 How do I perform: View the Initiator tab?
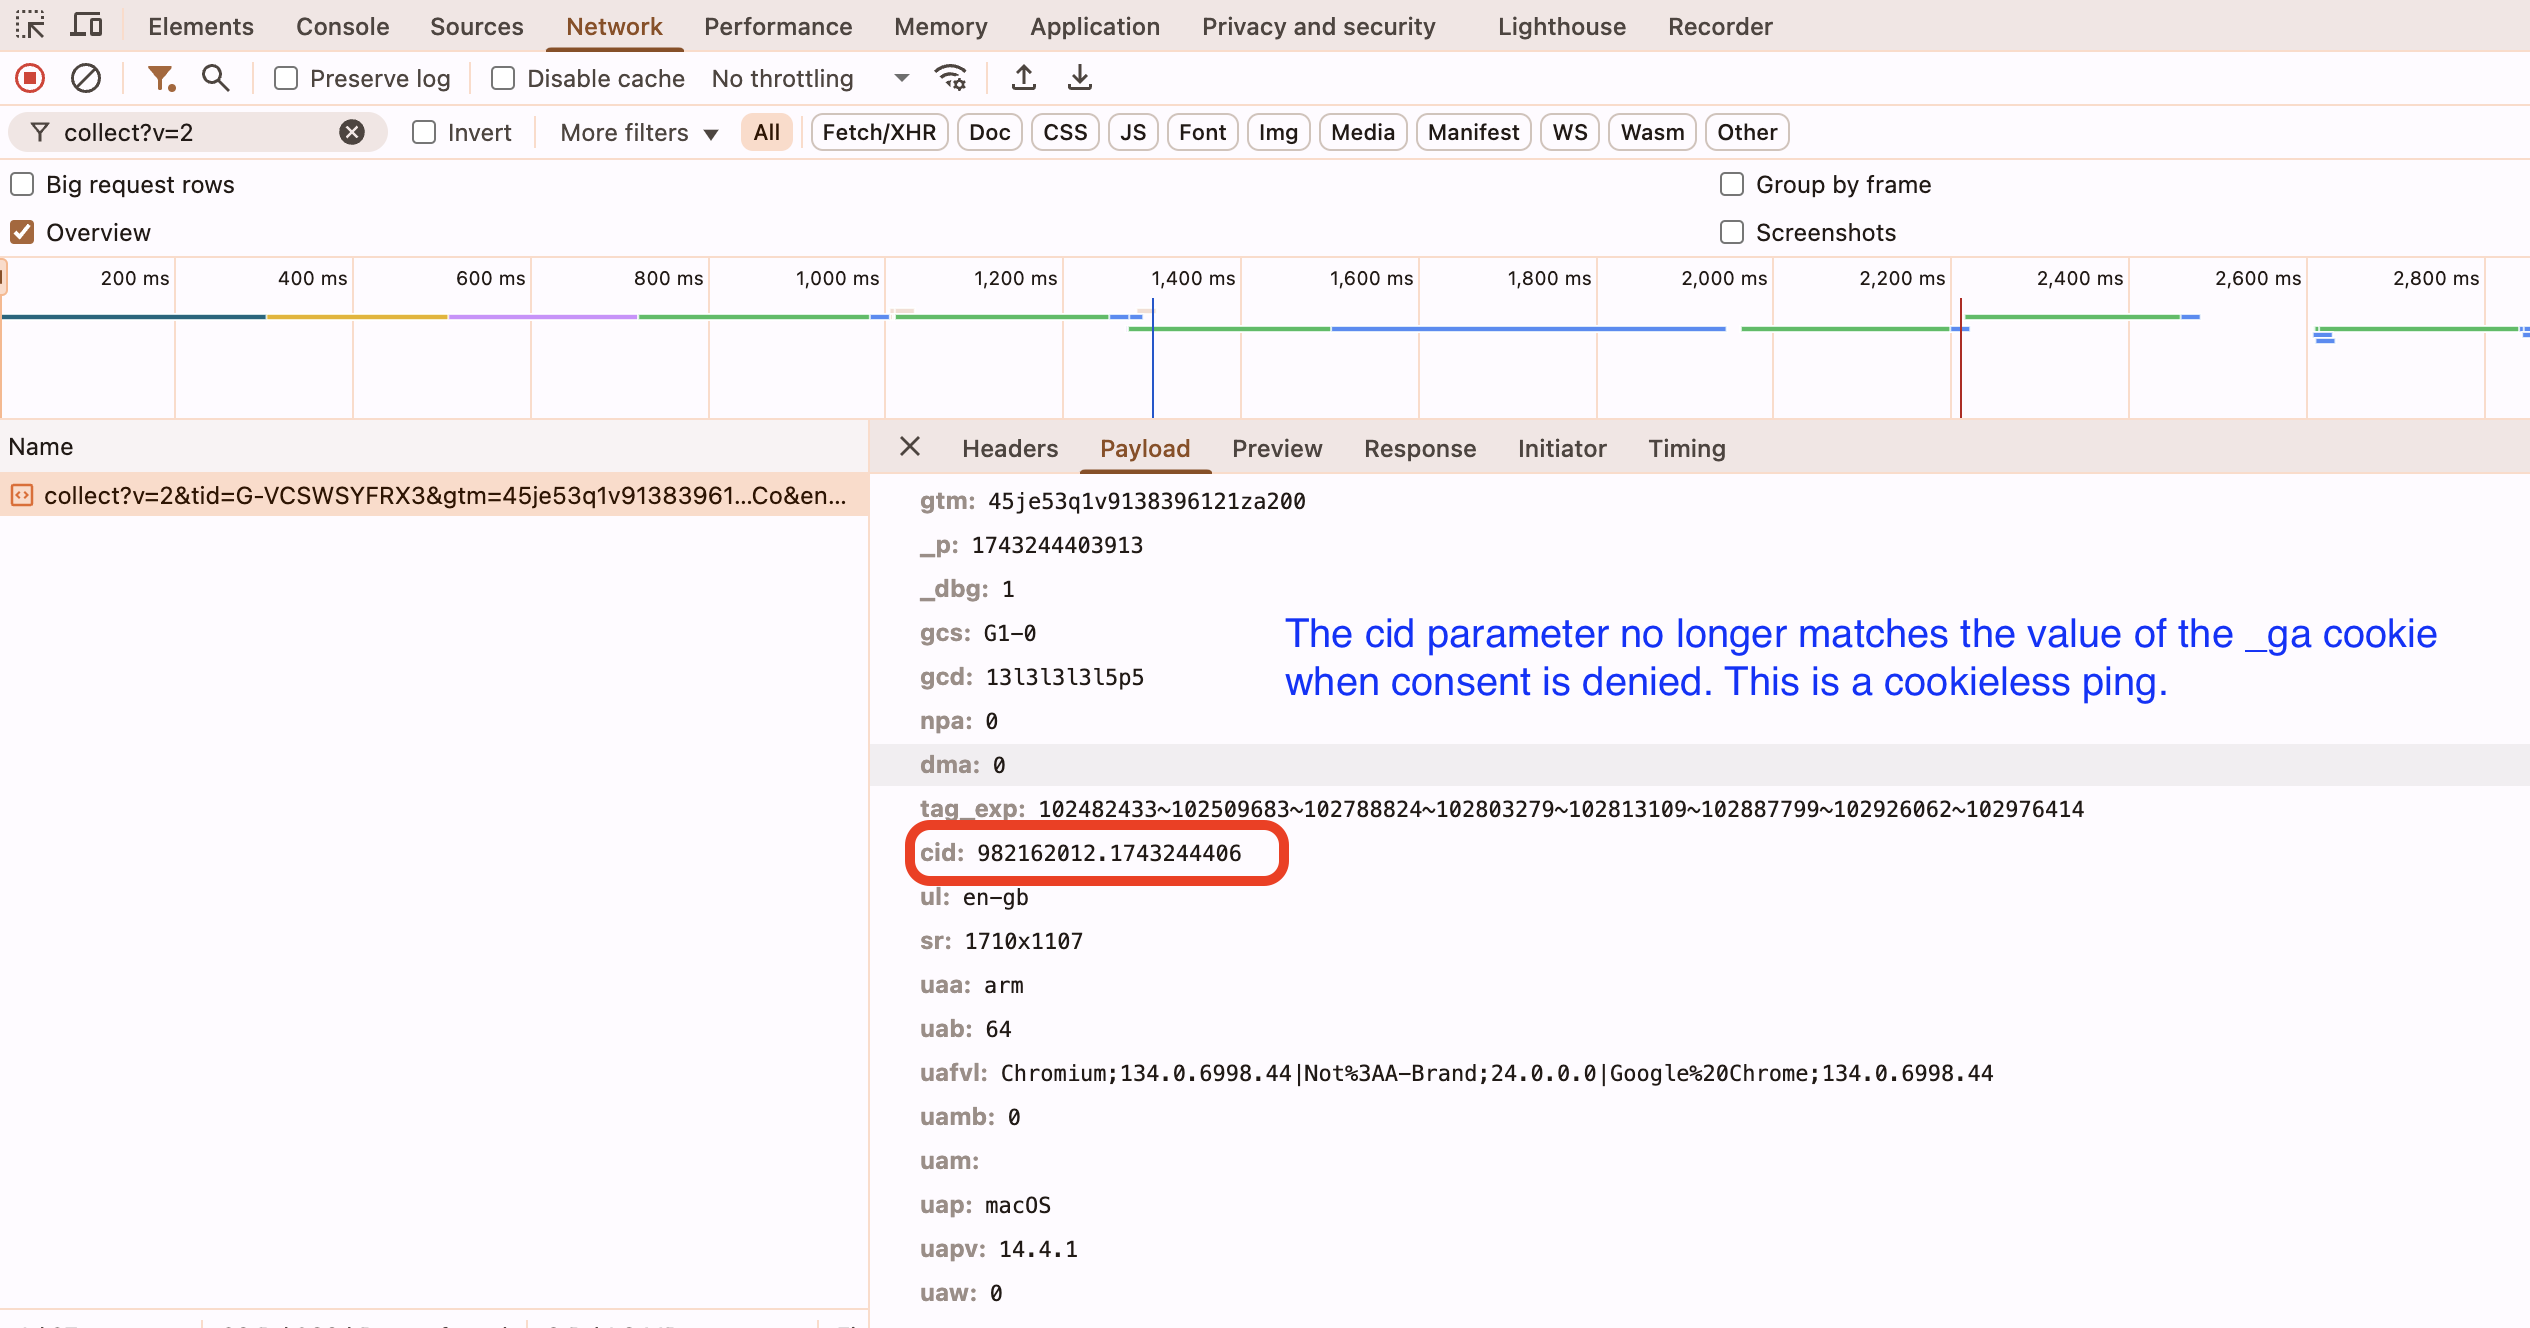point(1562,448)
